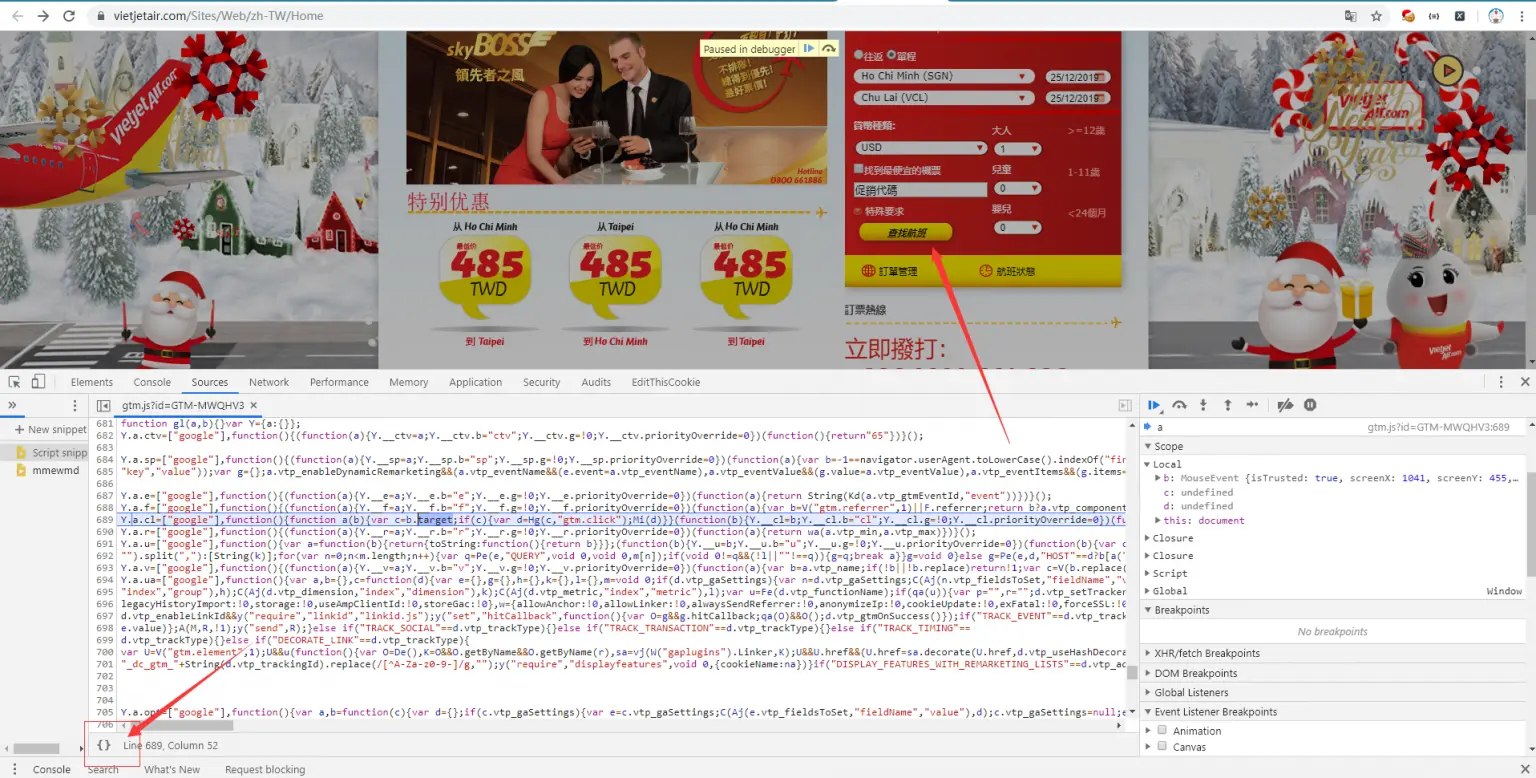Collapse the Local scope tree
Image resolution: width=1536 pixels, height=778 pixels.
(1149, 464)
